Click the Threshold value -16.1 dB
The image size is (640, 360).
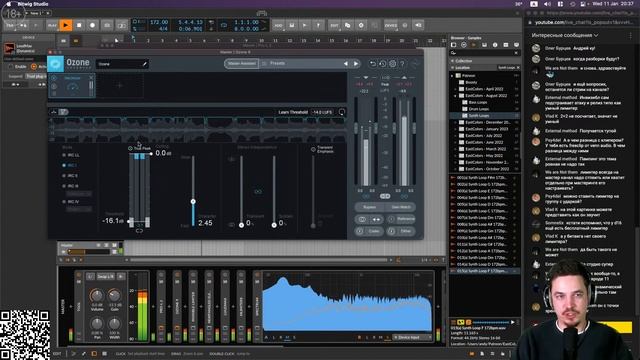pos(113,221)
